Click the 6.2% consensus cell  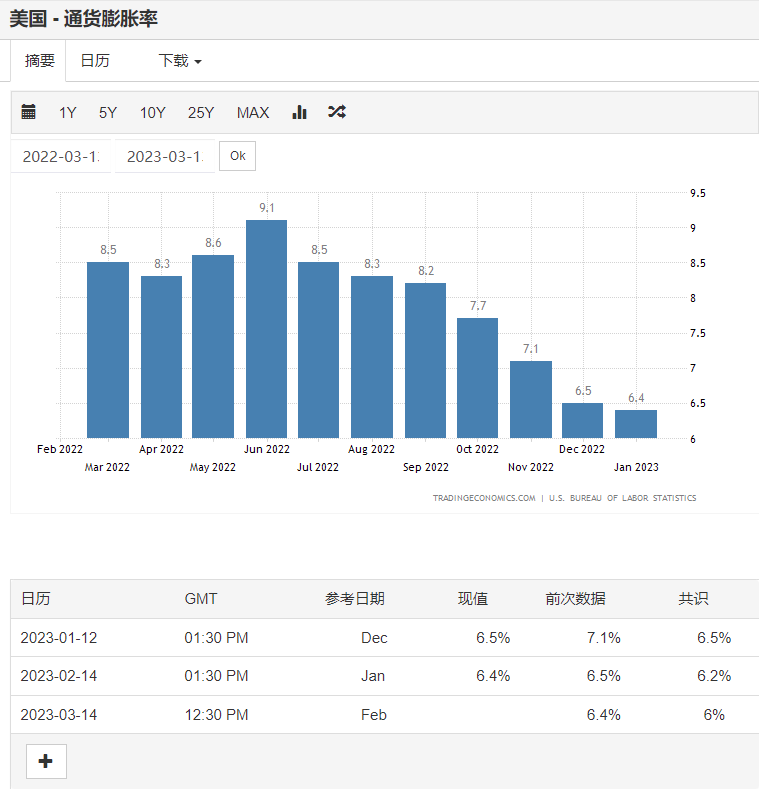pyautogui.click(x=714, y=676)
